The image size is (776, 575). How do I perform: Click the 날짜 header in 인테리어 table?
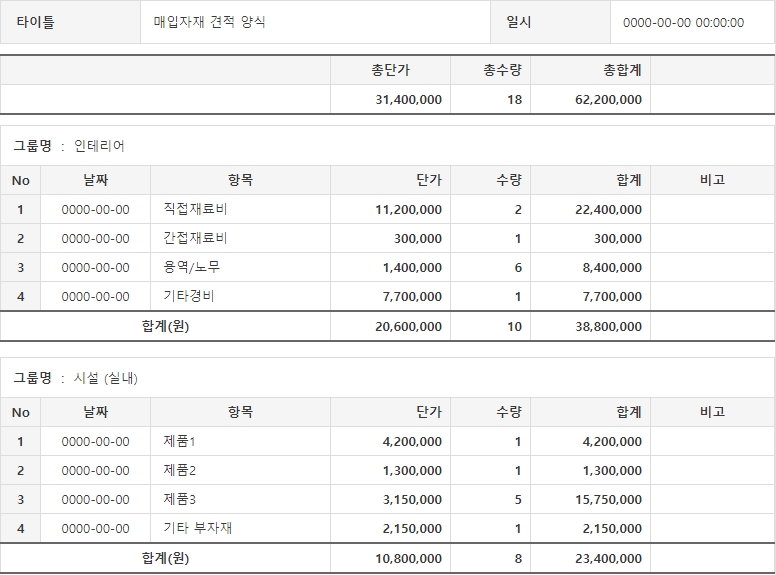coord(96,180)
